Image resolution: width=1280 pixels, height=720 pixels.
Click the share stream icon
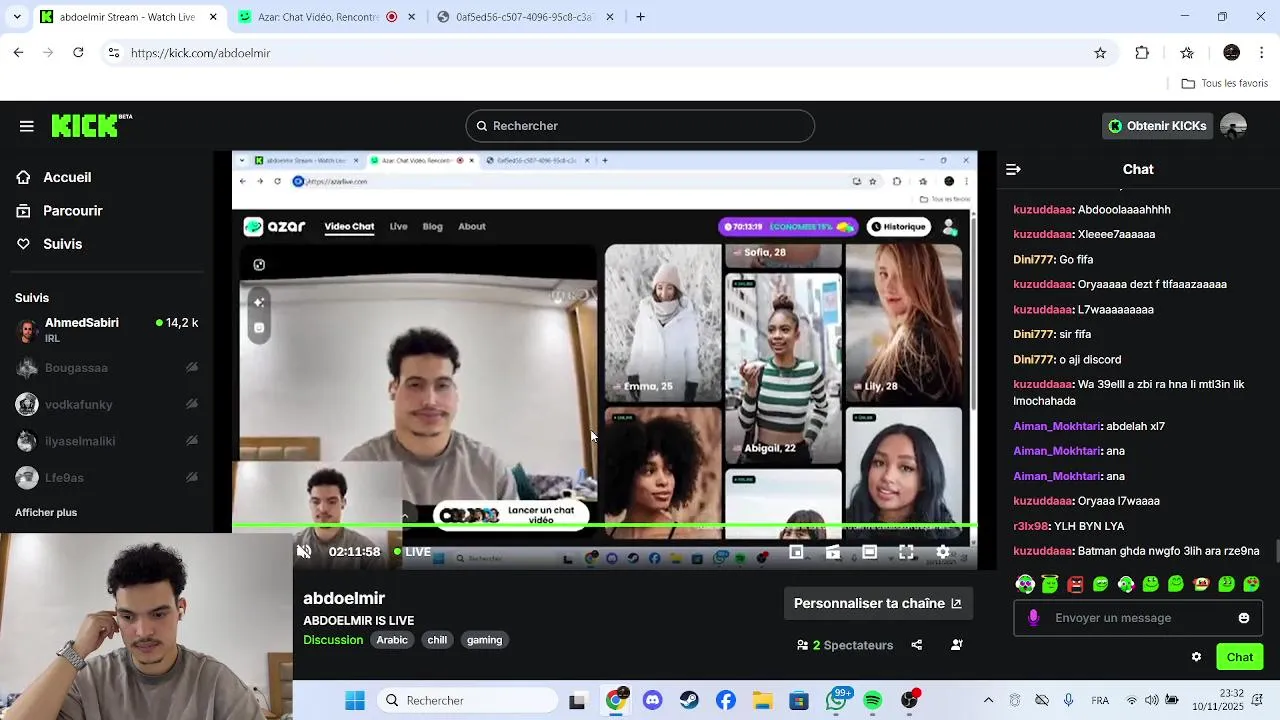[917, 645]
